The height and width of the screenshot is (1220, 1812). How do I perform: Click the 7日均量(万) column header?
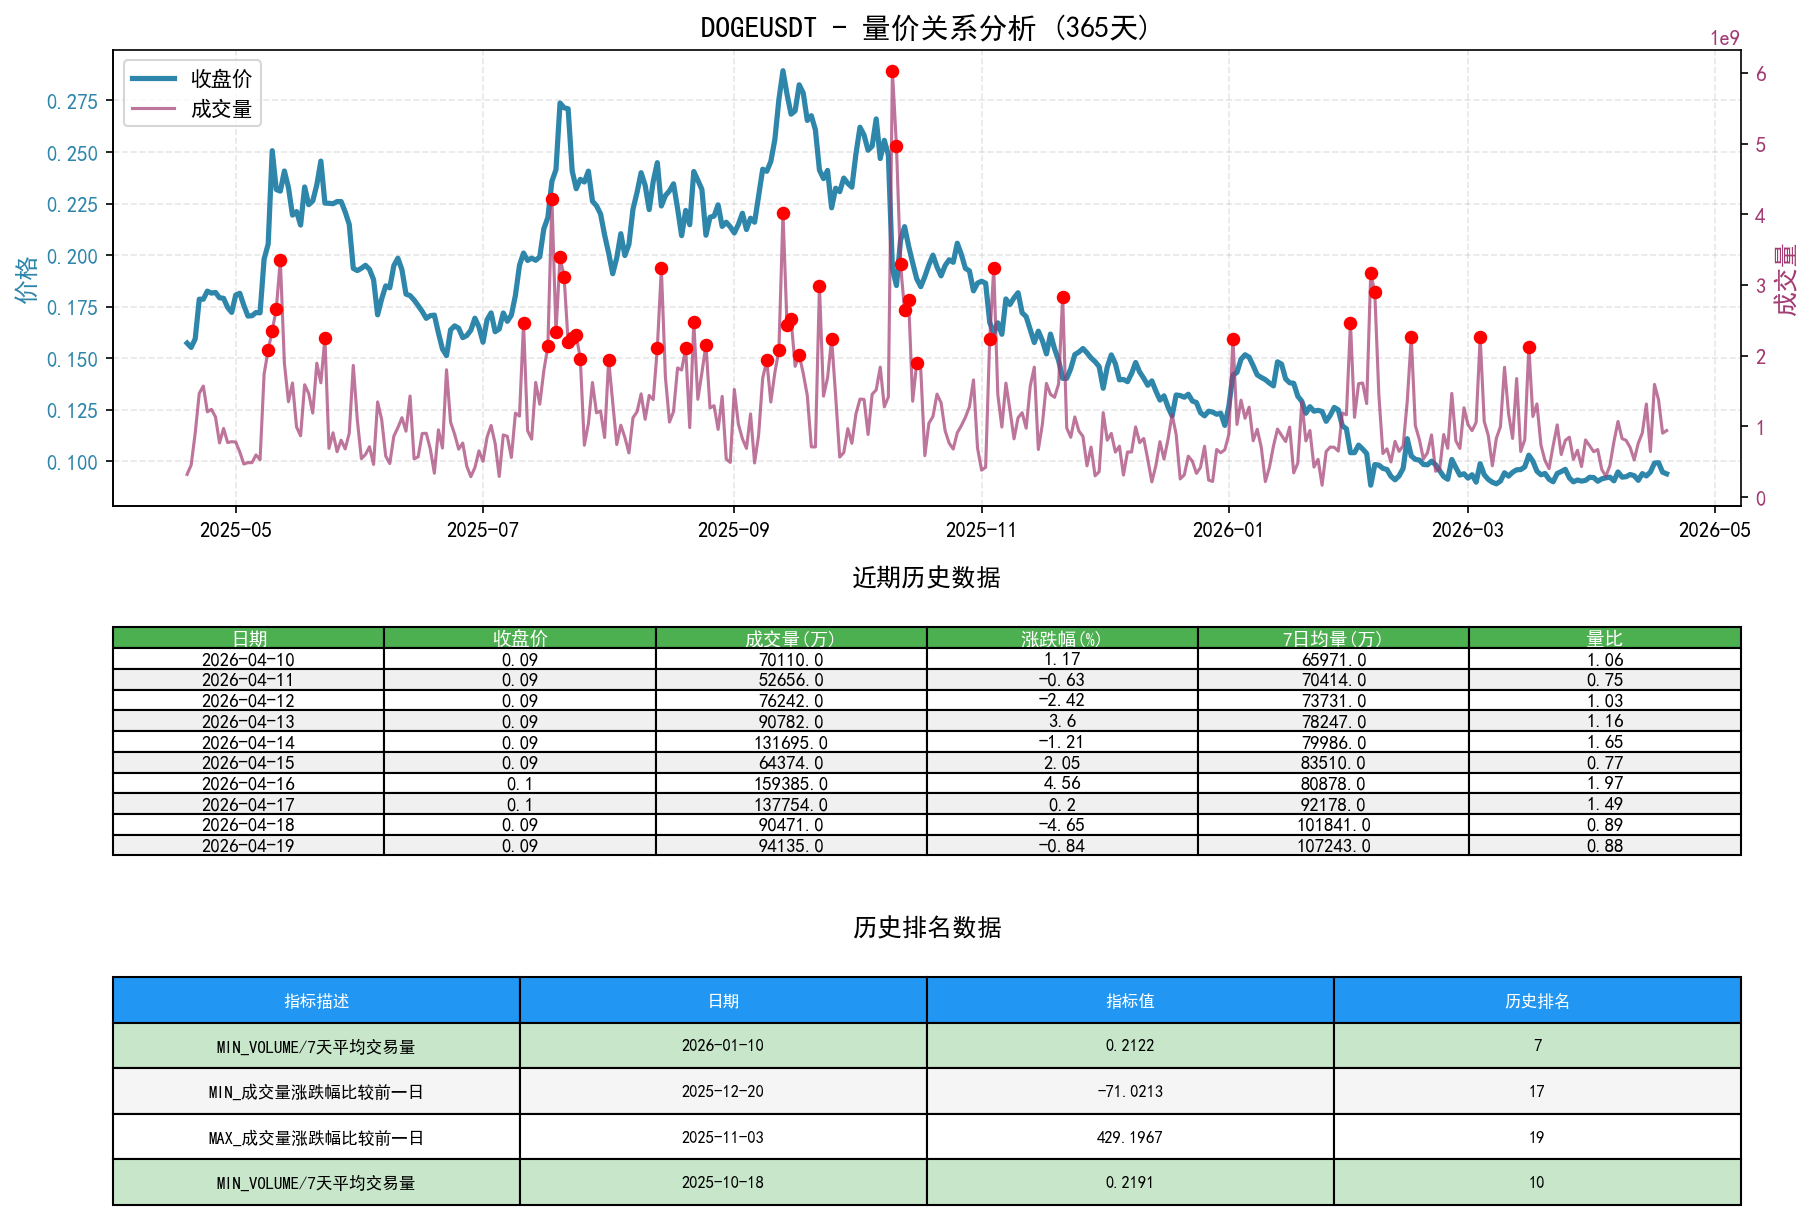(x=1333, y=638)
